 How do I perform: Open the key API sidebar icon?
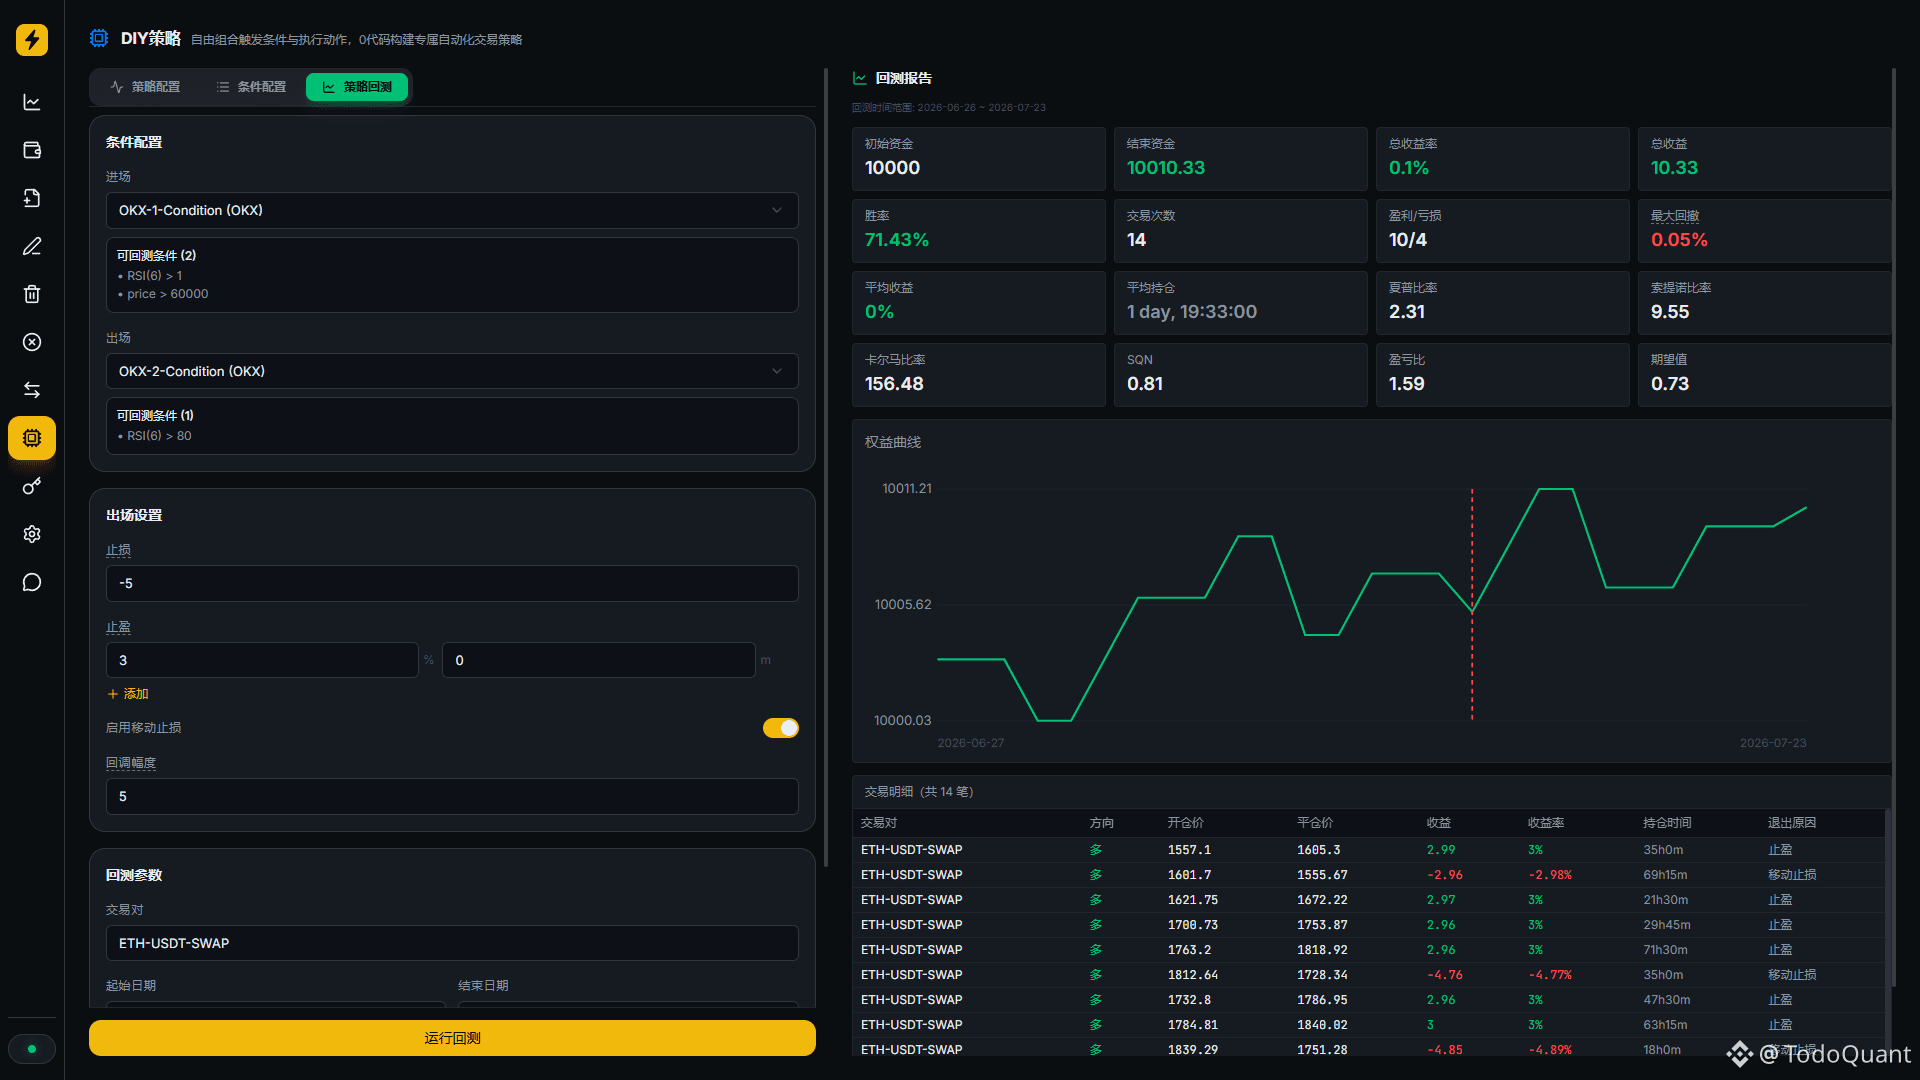[32, 486]
